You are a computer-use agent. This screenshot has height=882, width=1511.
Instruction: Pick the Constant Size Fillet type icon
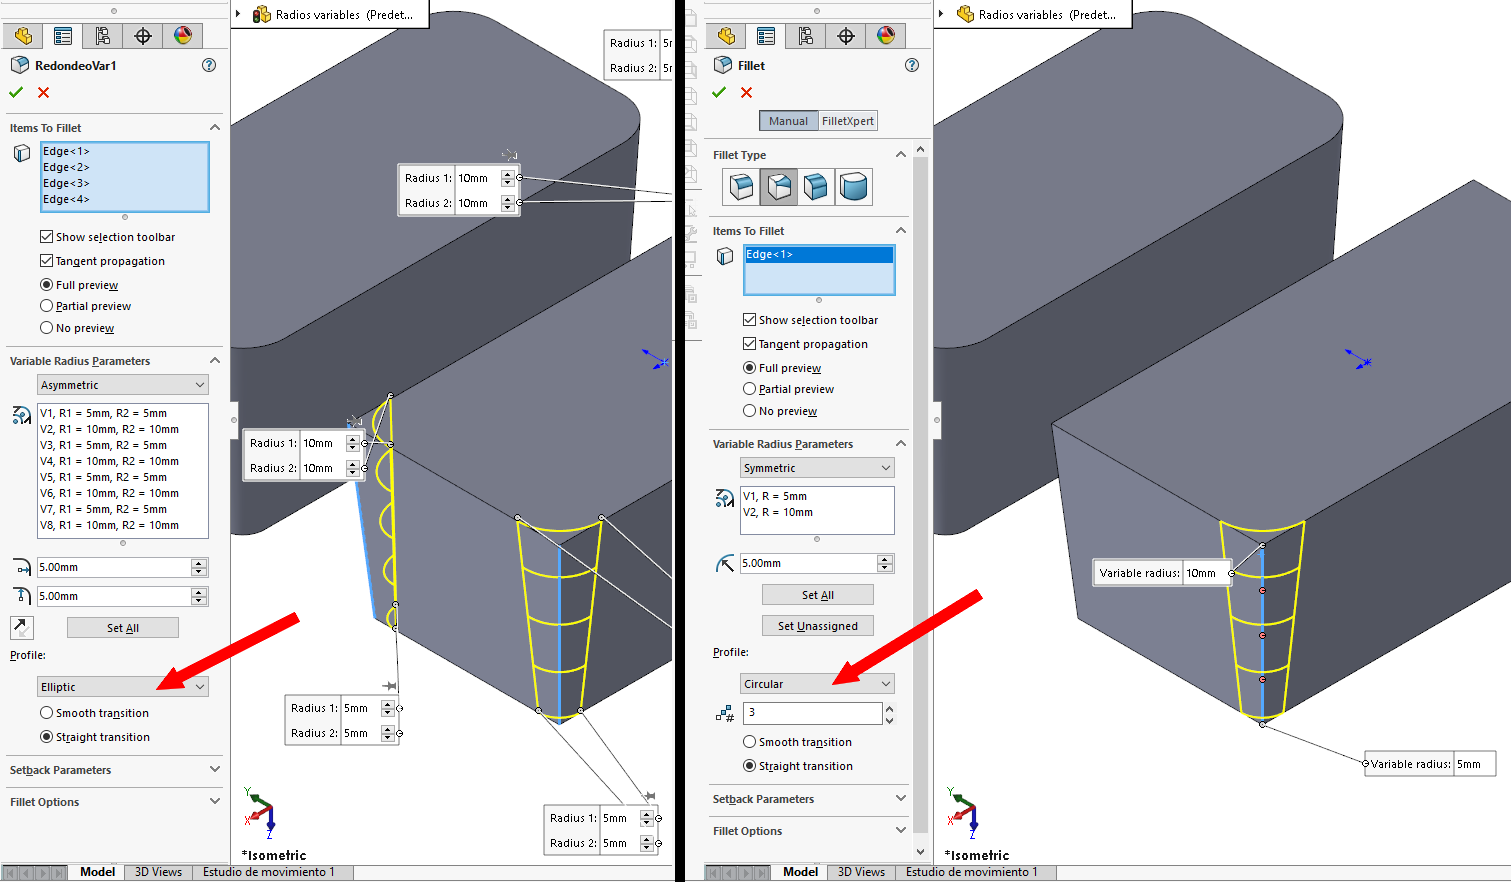741,187
